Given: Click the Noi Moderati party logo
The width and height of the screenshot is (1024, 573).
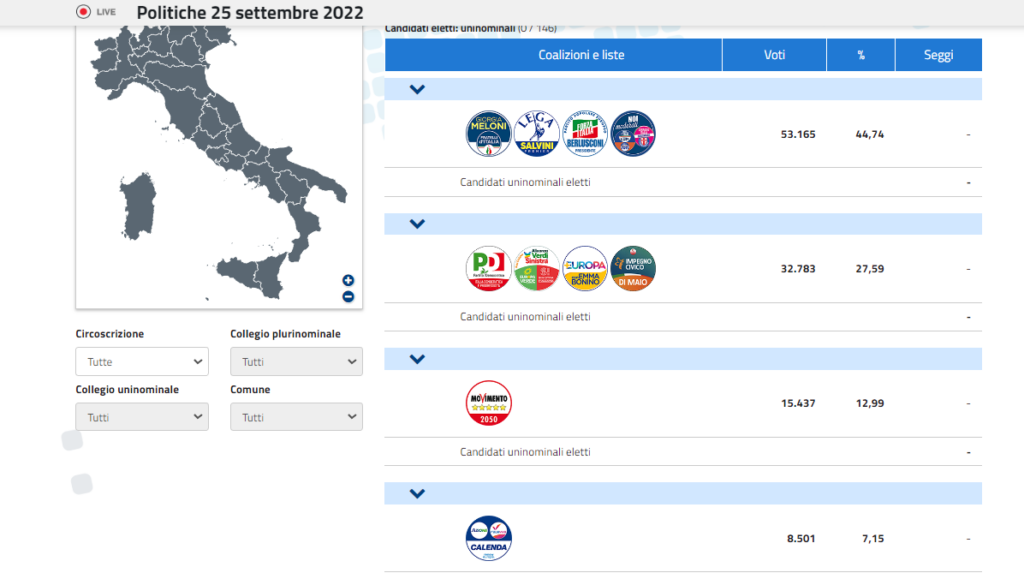Looking at the screenshot, I should tap(633, 133).
